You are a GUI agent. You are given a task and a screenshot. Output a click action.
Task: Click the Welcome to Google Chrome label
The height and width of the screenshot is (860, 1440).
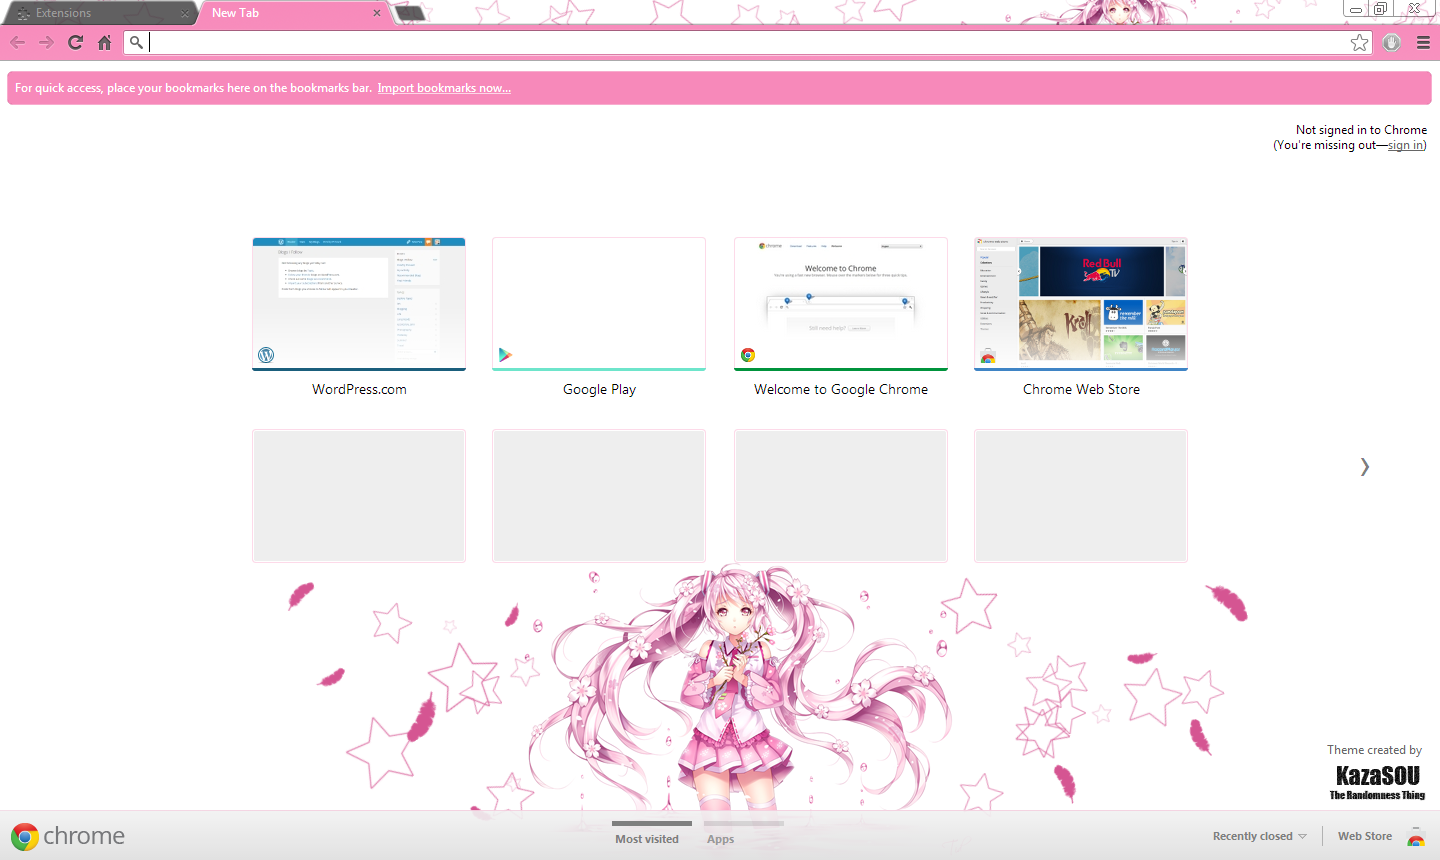tap(841, 389)
